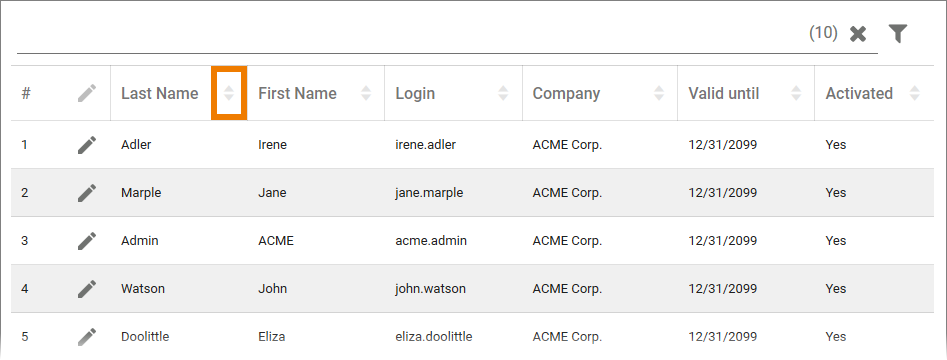Viewport: 947px width, 360px height.
Task: Edit the Admin user with pencil icon
Action: click(x=87, y=240)
